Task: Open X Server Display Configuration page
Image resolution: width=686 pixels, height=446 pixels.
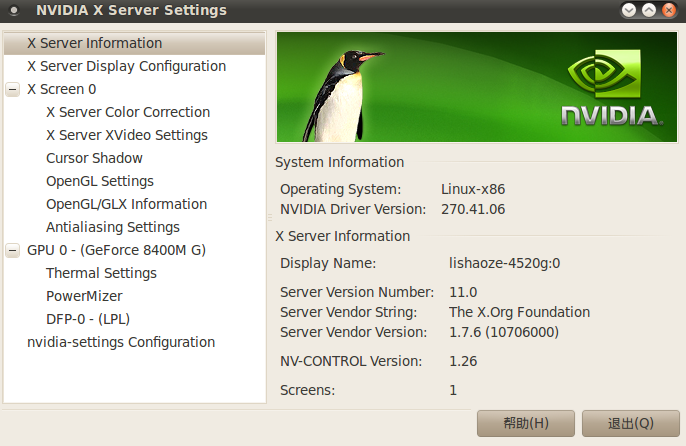Action: 126,66
